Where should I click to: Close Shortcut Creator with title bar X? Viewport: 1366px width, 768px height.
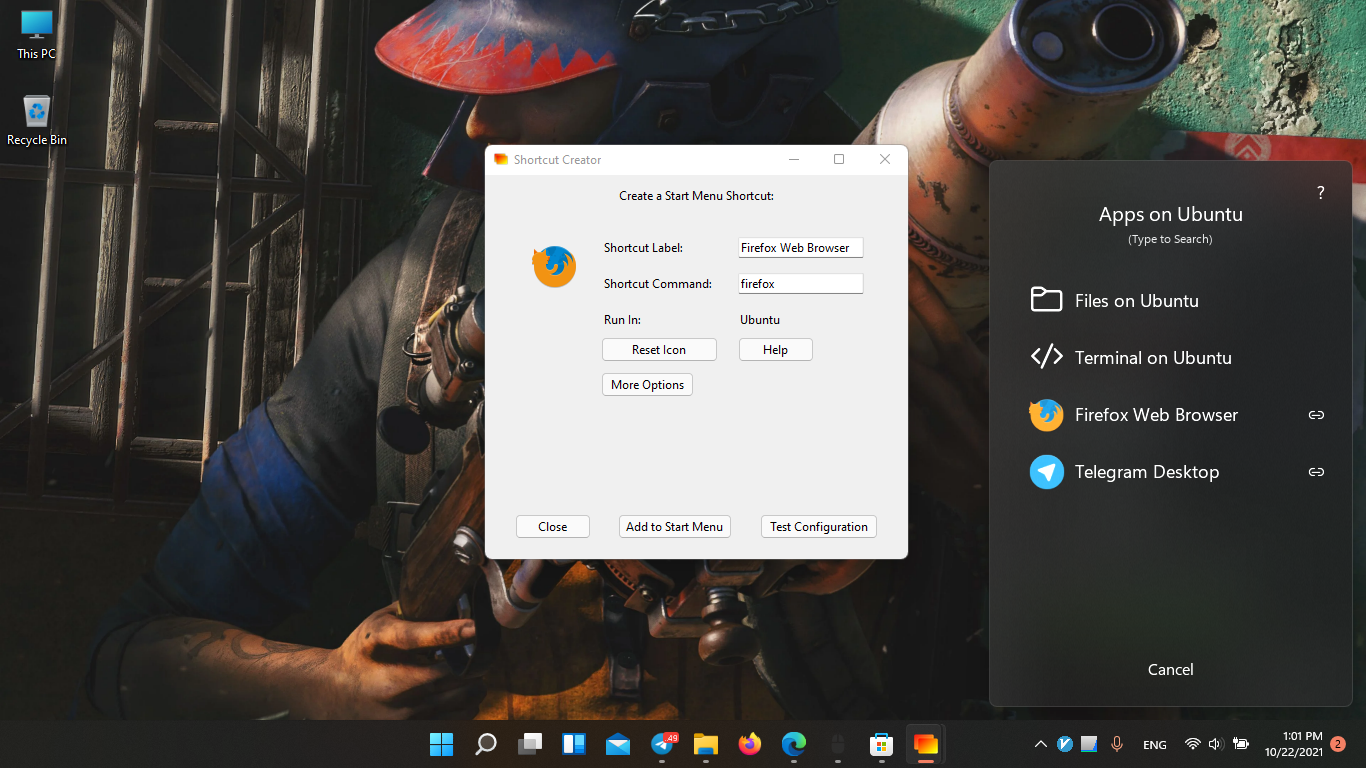pos(884,160)
